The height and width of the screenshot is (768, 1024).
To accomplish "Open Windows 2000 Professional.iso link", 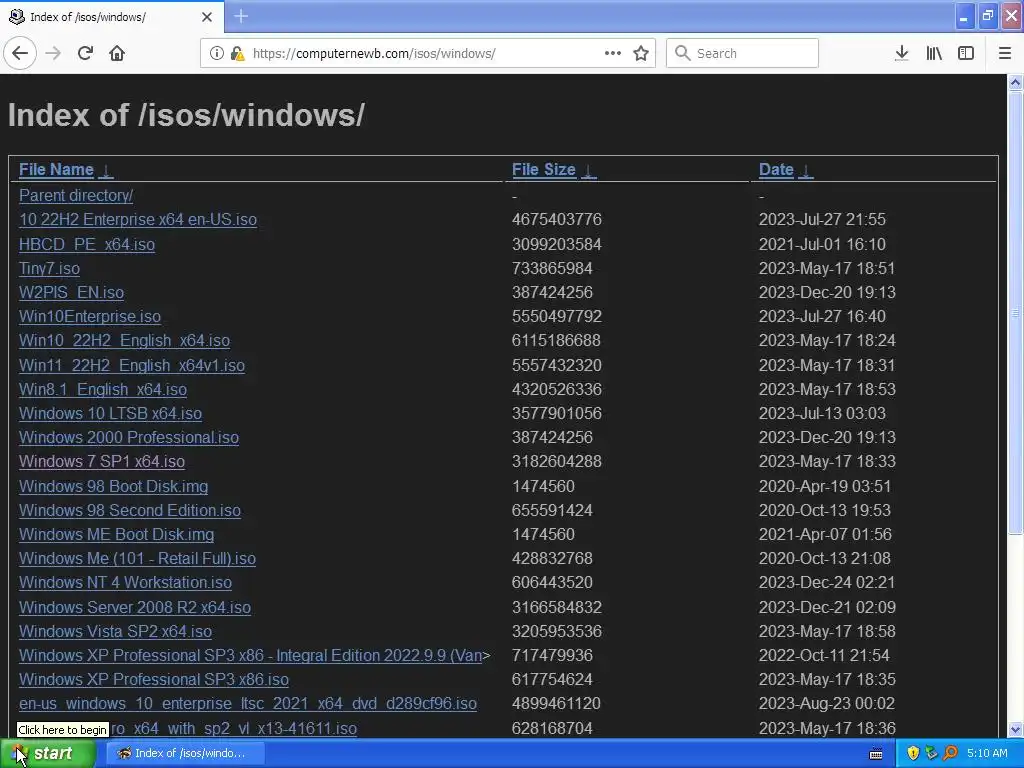I will tap(129, 438).
